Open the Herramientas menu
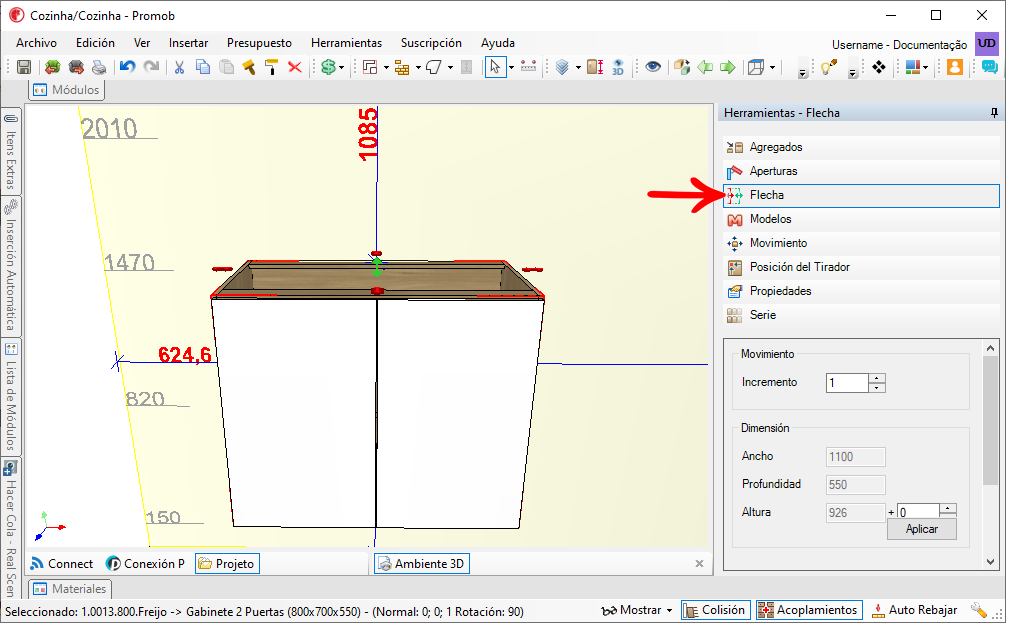 347,43
